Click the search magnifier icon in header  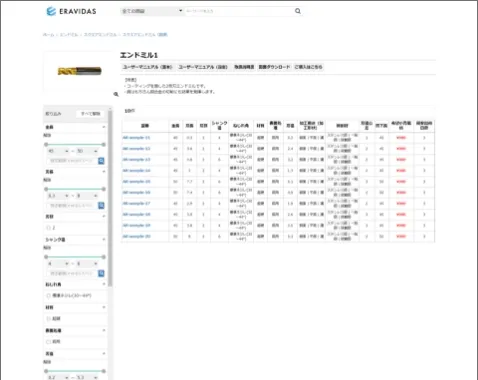pyautogui.click(x=298, y=11)
